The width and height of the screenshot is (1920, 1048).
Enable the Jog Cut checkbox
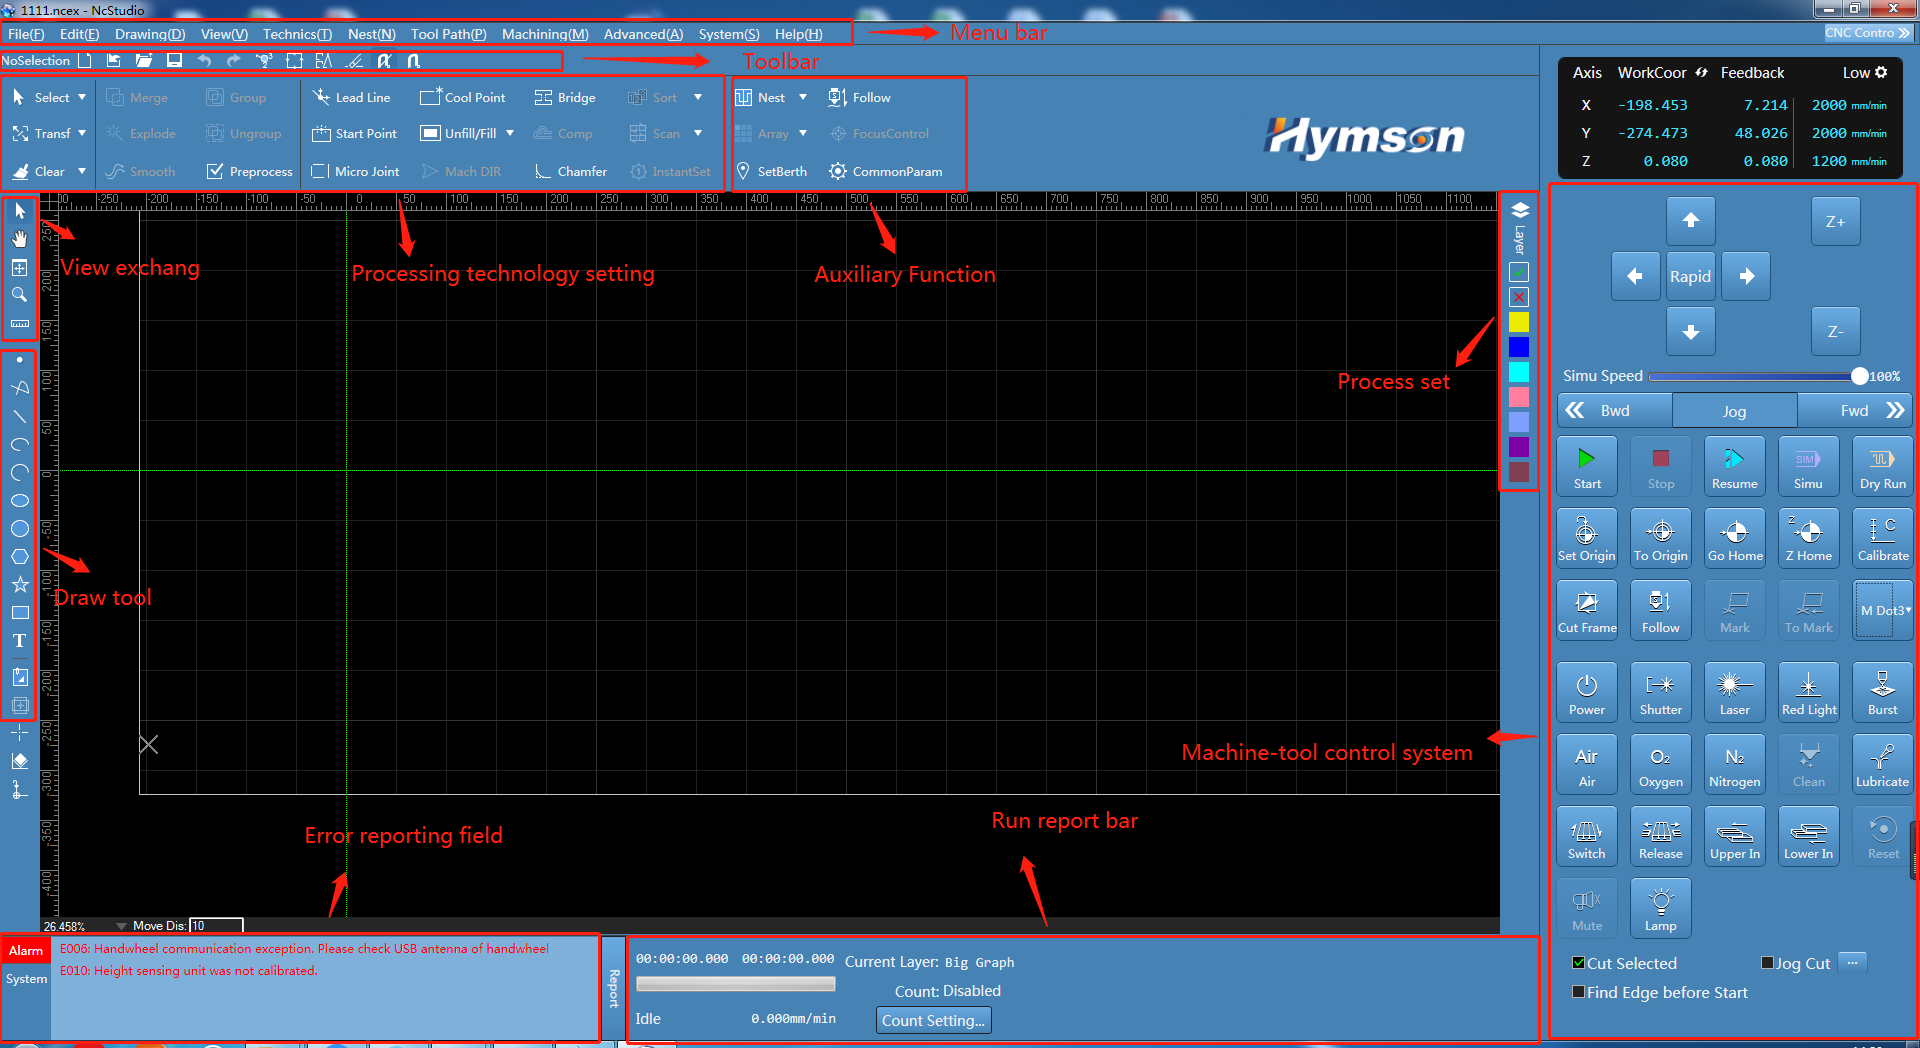point(1767,963)
